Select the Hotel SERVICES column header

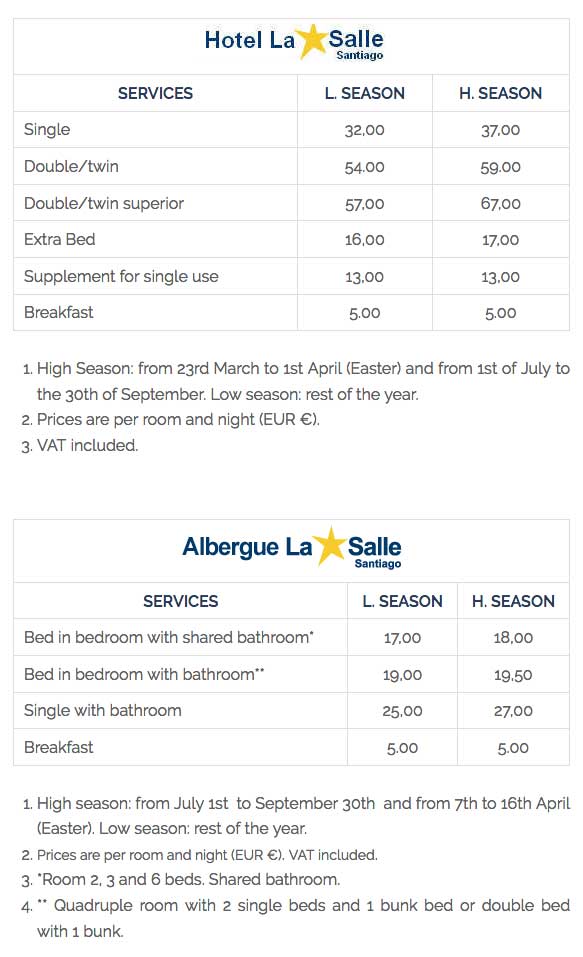155,93
